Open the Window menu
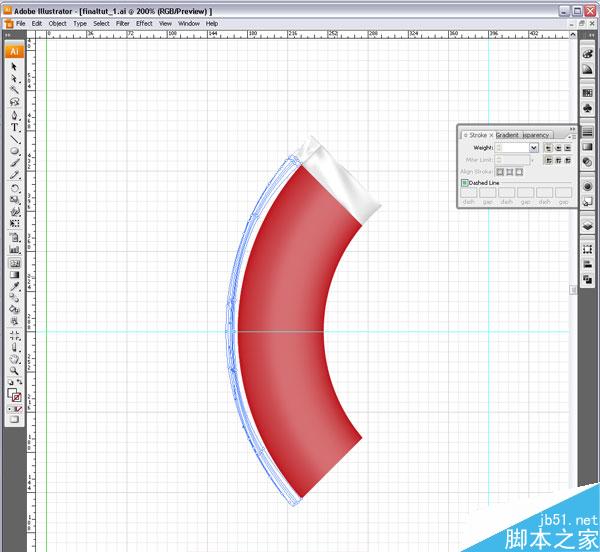 pyautogui.click(x=189, y=23)
